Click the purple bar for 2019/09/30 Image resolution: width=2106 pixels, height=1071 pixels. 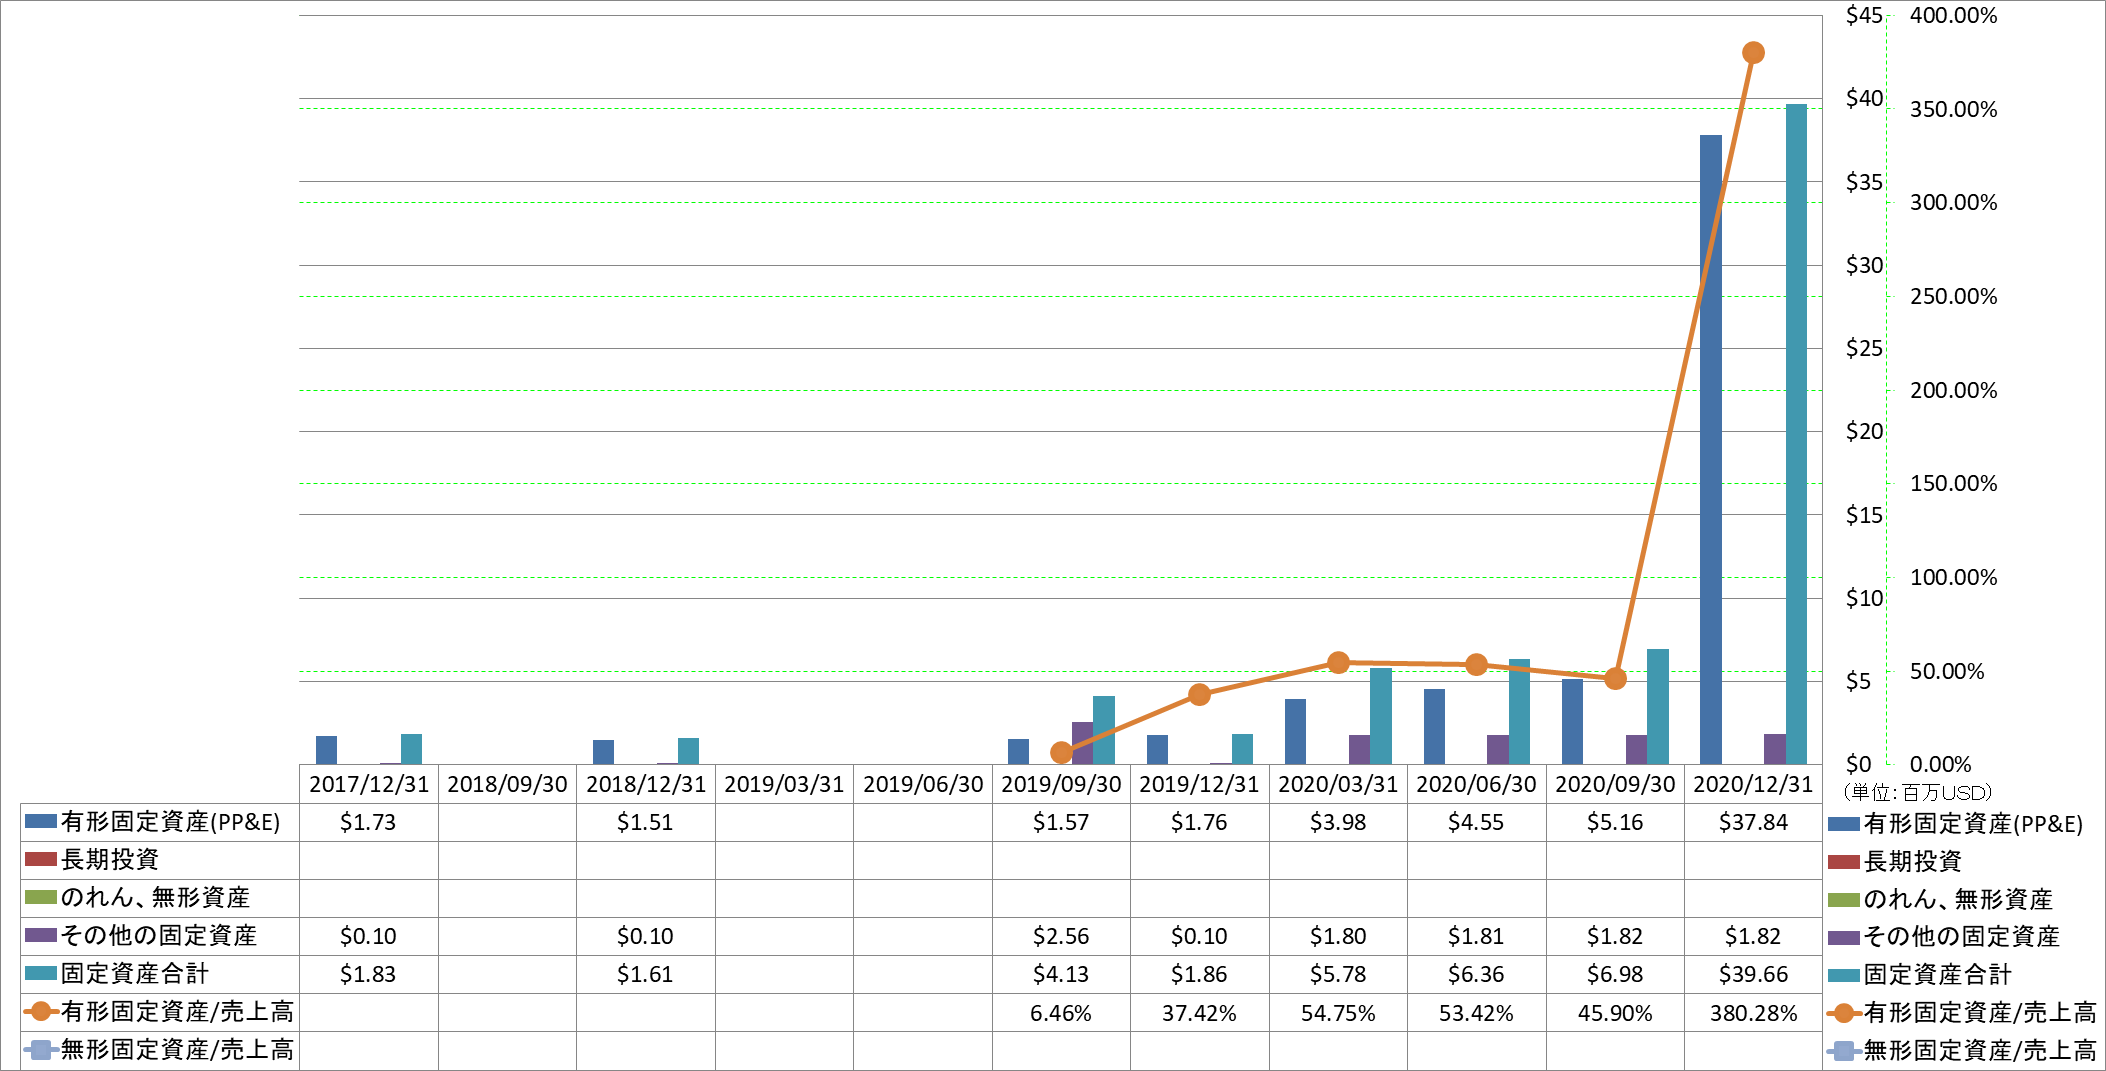pos(1082,743)
